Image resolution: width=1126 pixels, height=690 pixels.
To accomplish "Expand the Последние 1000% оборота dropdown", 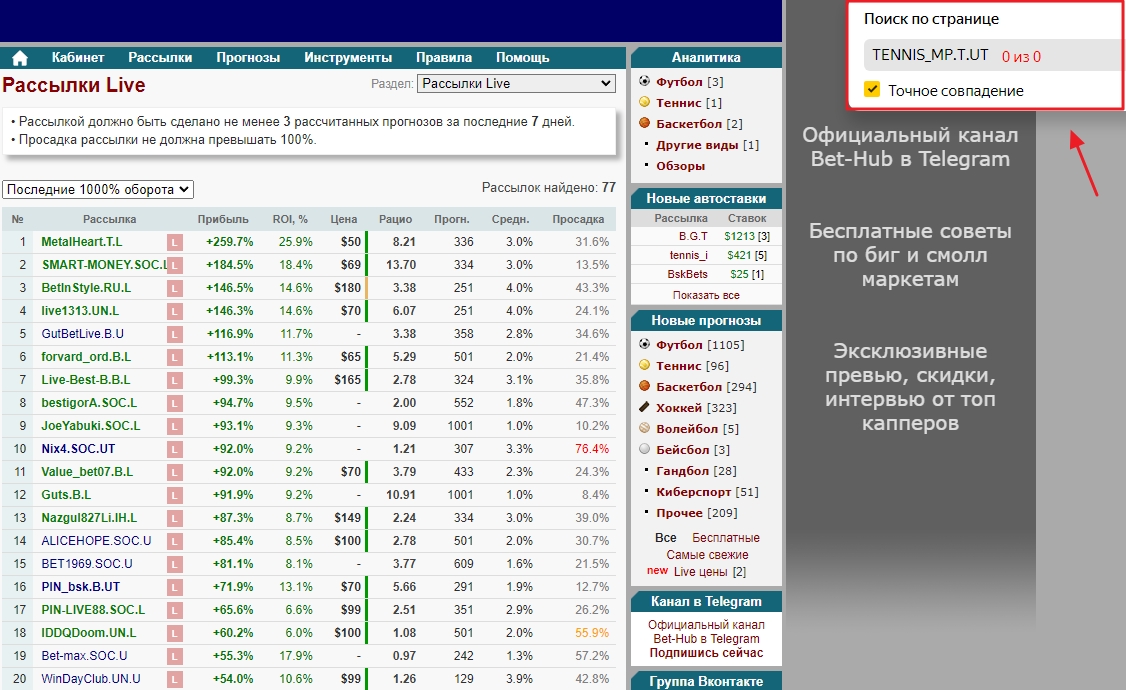I will click(x=98, y=189).
